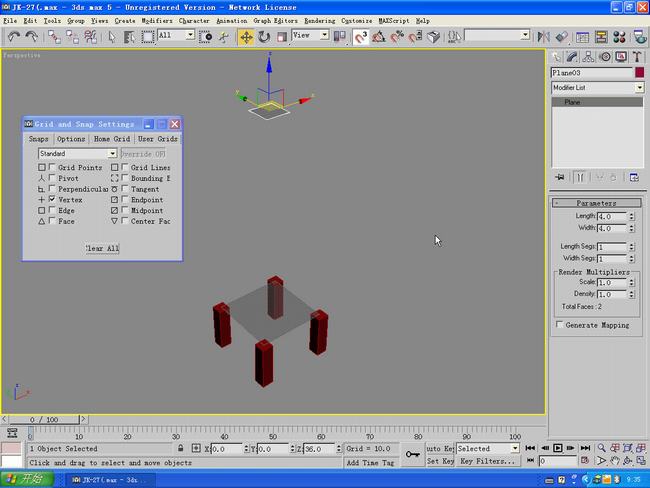
Task: Activate the Select and Scale tool
Action: coord(282,37)
